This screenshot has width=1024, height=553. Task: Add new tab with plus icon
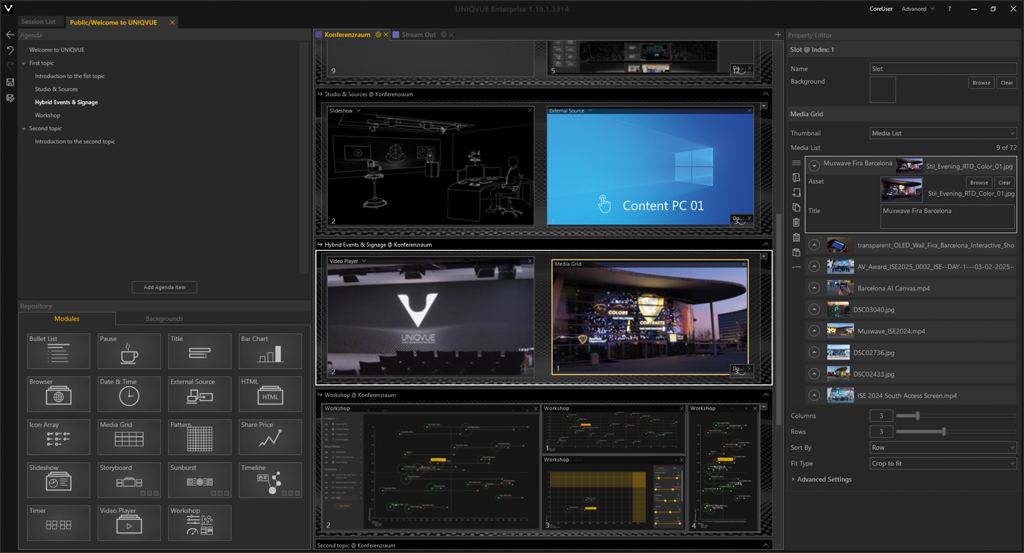pyautogui.click(x=778, y=35)
